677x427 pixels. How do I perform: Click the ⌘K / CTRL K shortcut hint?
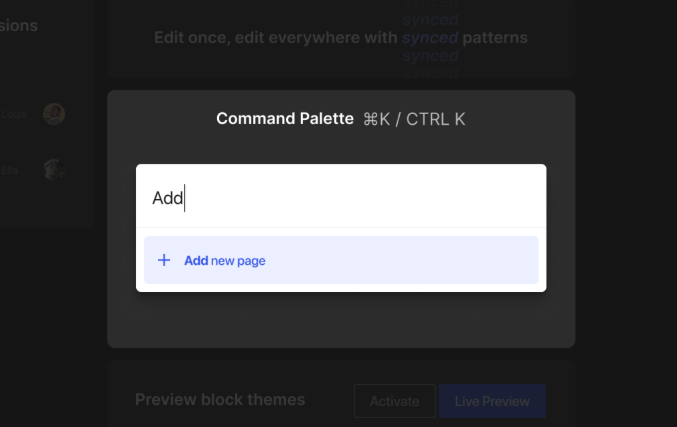coord(414,119)
